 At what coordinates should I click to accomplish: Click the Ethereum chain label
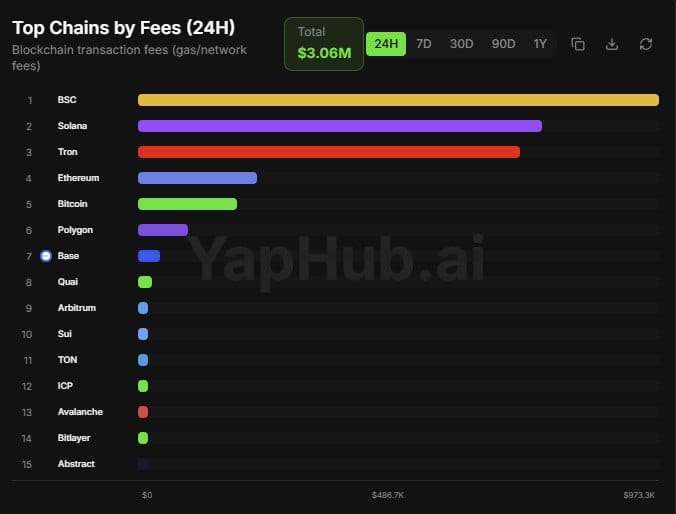78,178
